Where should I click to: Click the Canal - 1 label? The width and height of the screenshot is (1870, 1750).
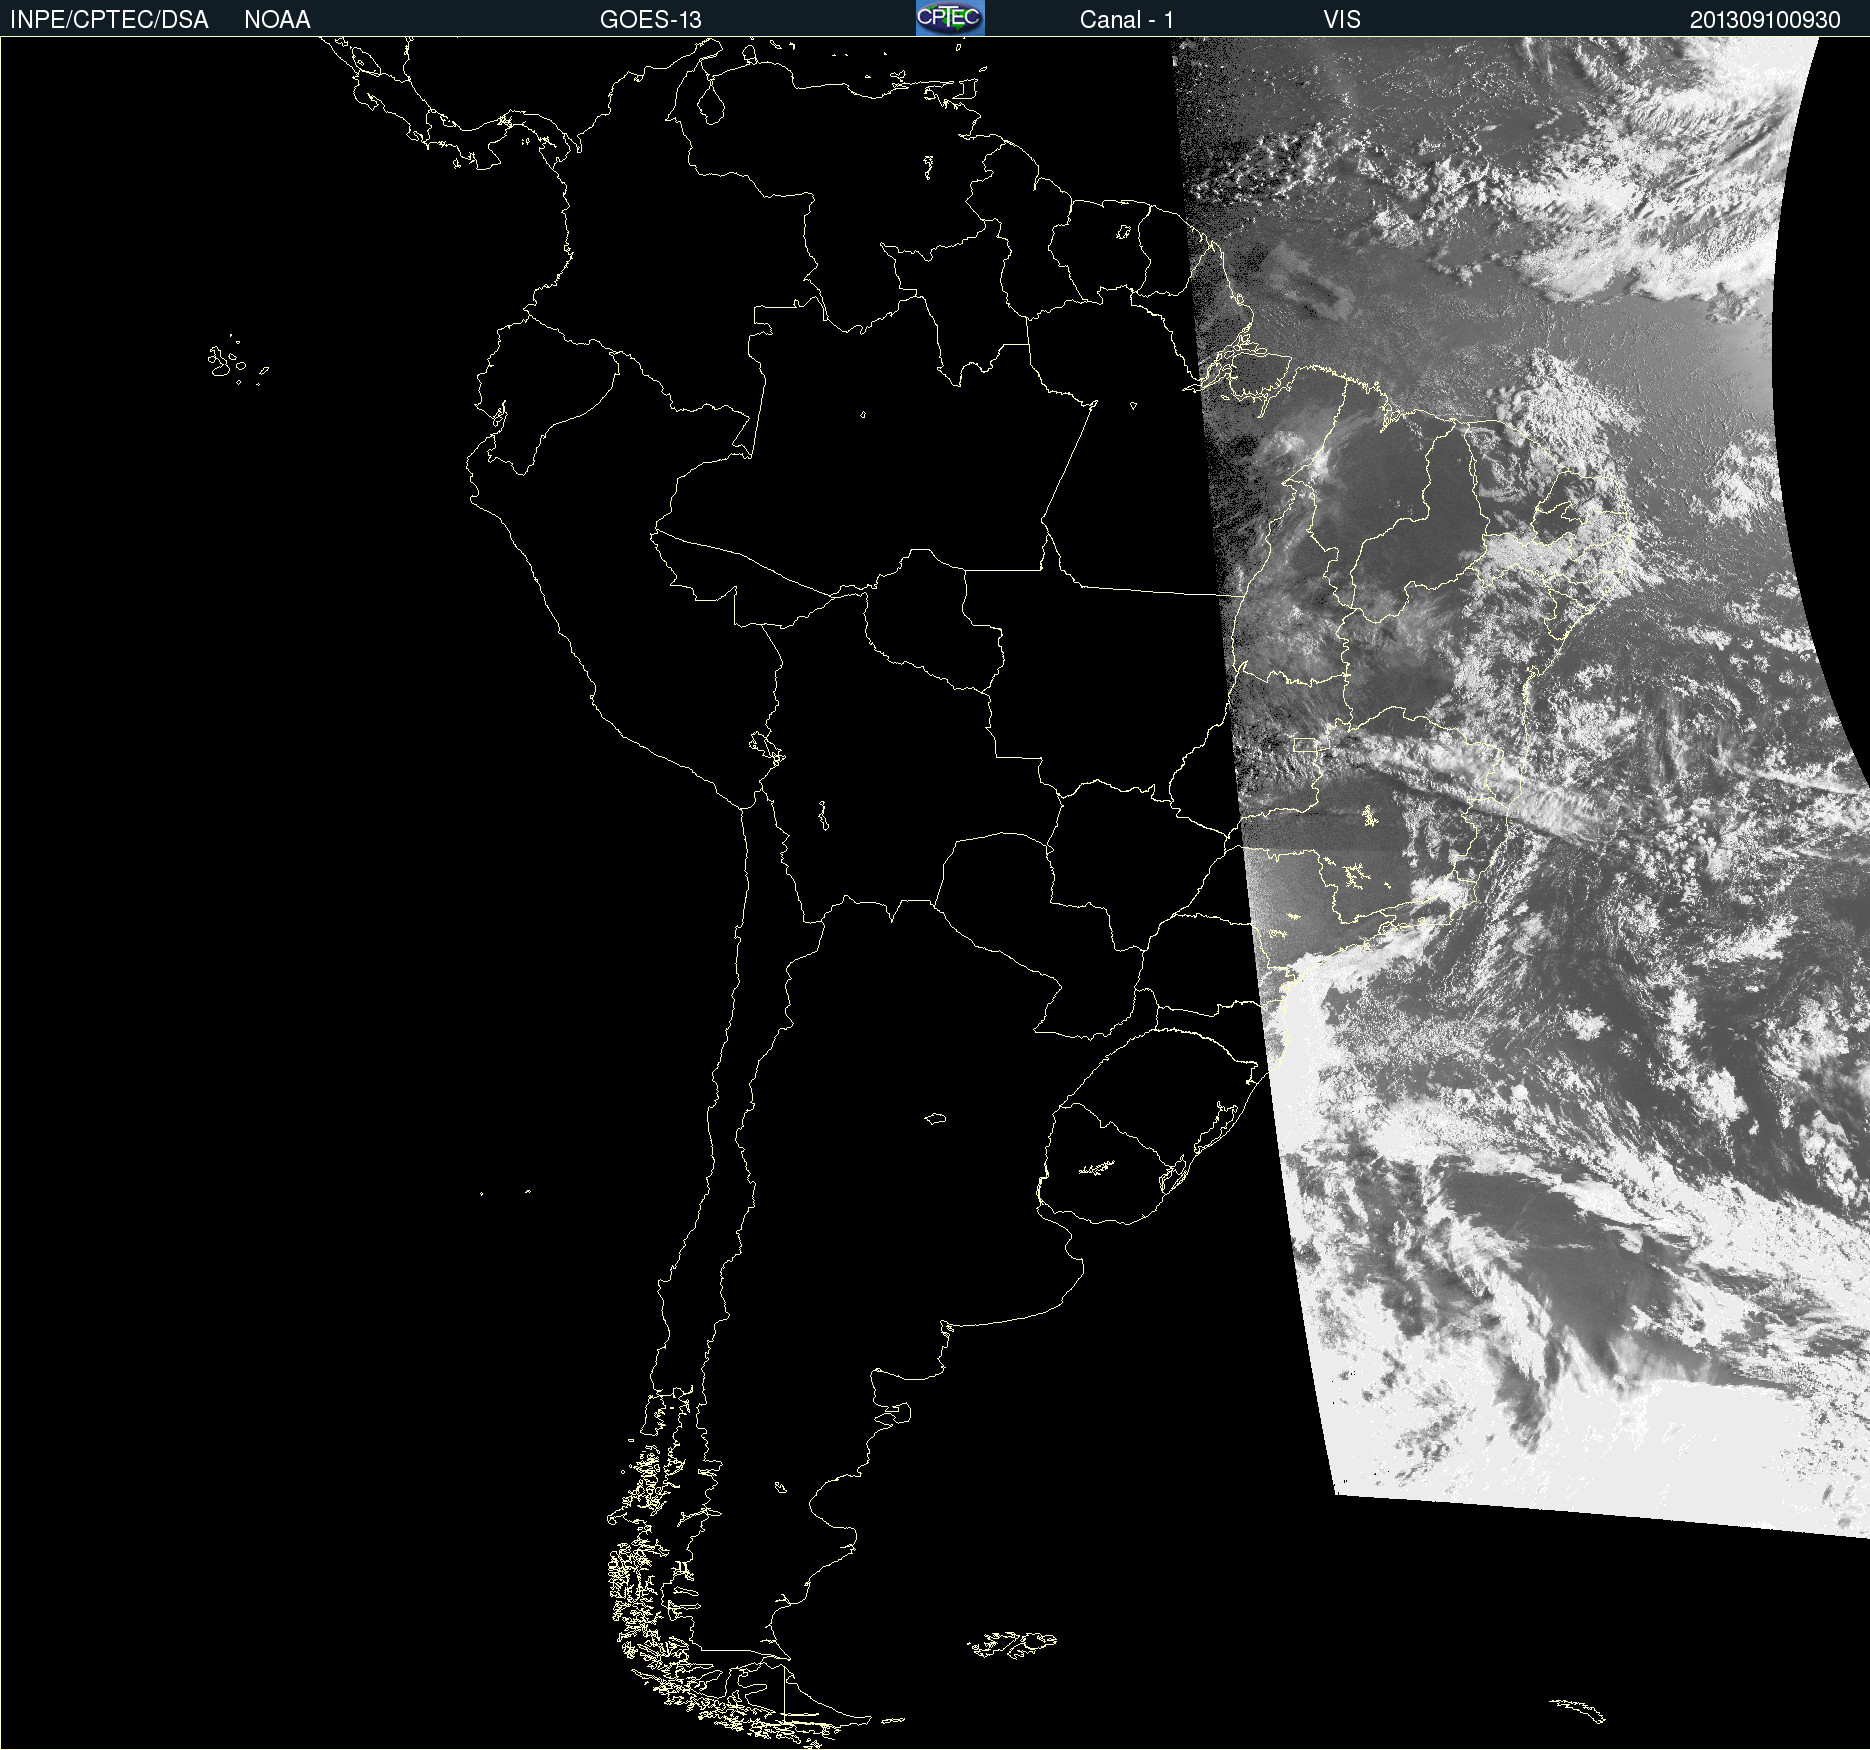[x=1126, y=20]
